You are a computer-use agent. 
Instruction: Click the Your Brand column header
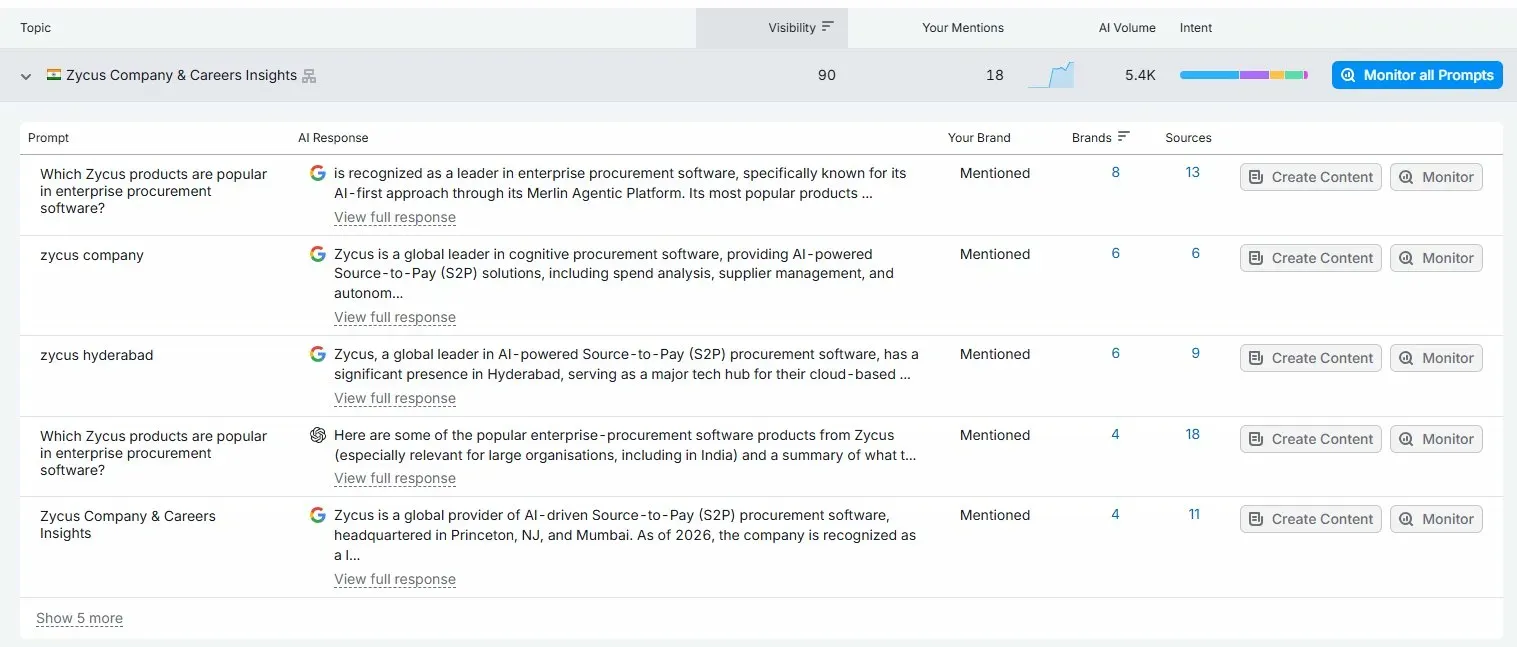(x=979, y=138)
